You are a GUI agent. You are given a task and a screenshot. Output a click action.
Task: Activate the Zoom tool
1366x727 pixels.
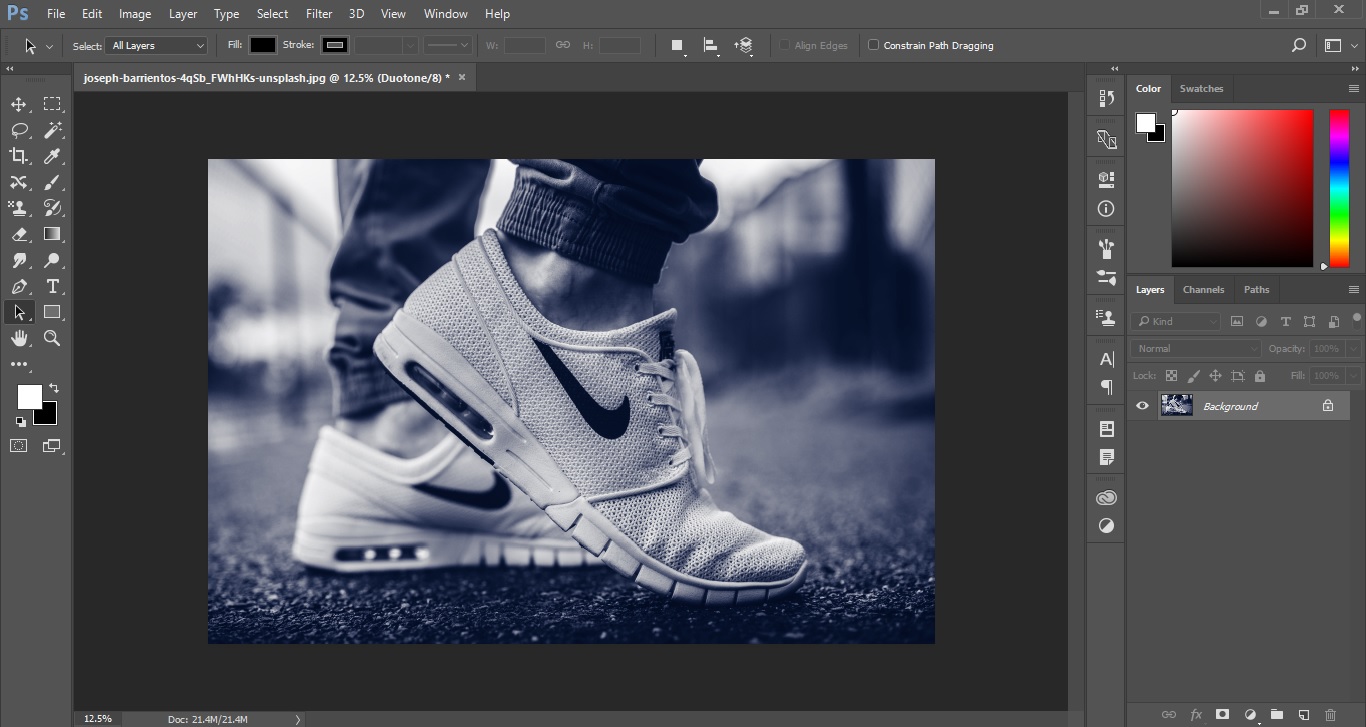click(x=52, y=339)
